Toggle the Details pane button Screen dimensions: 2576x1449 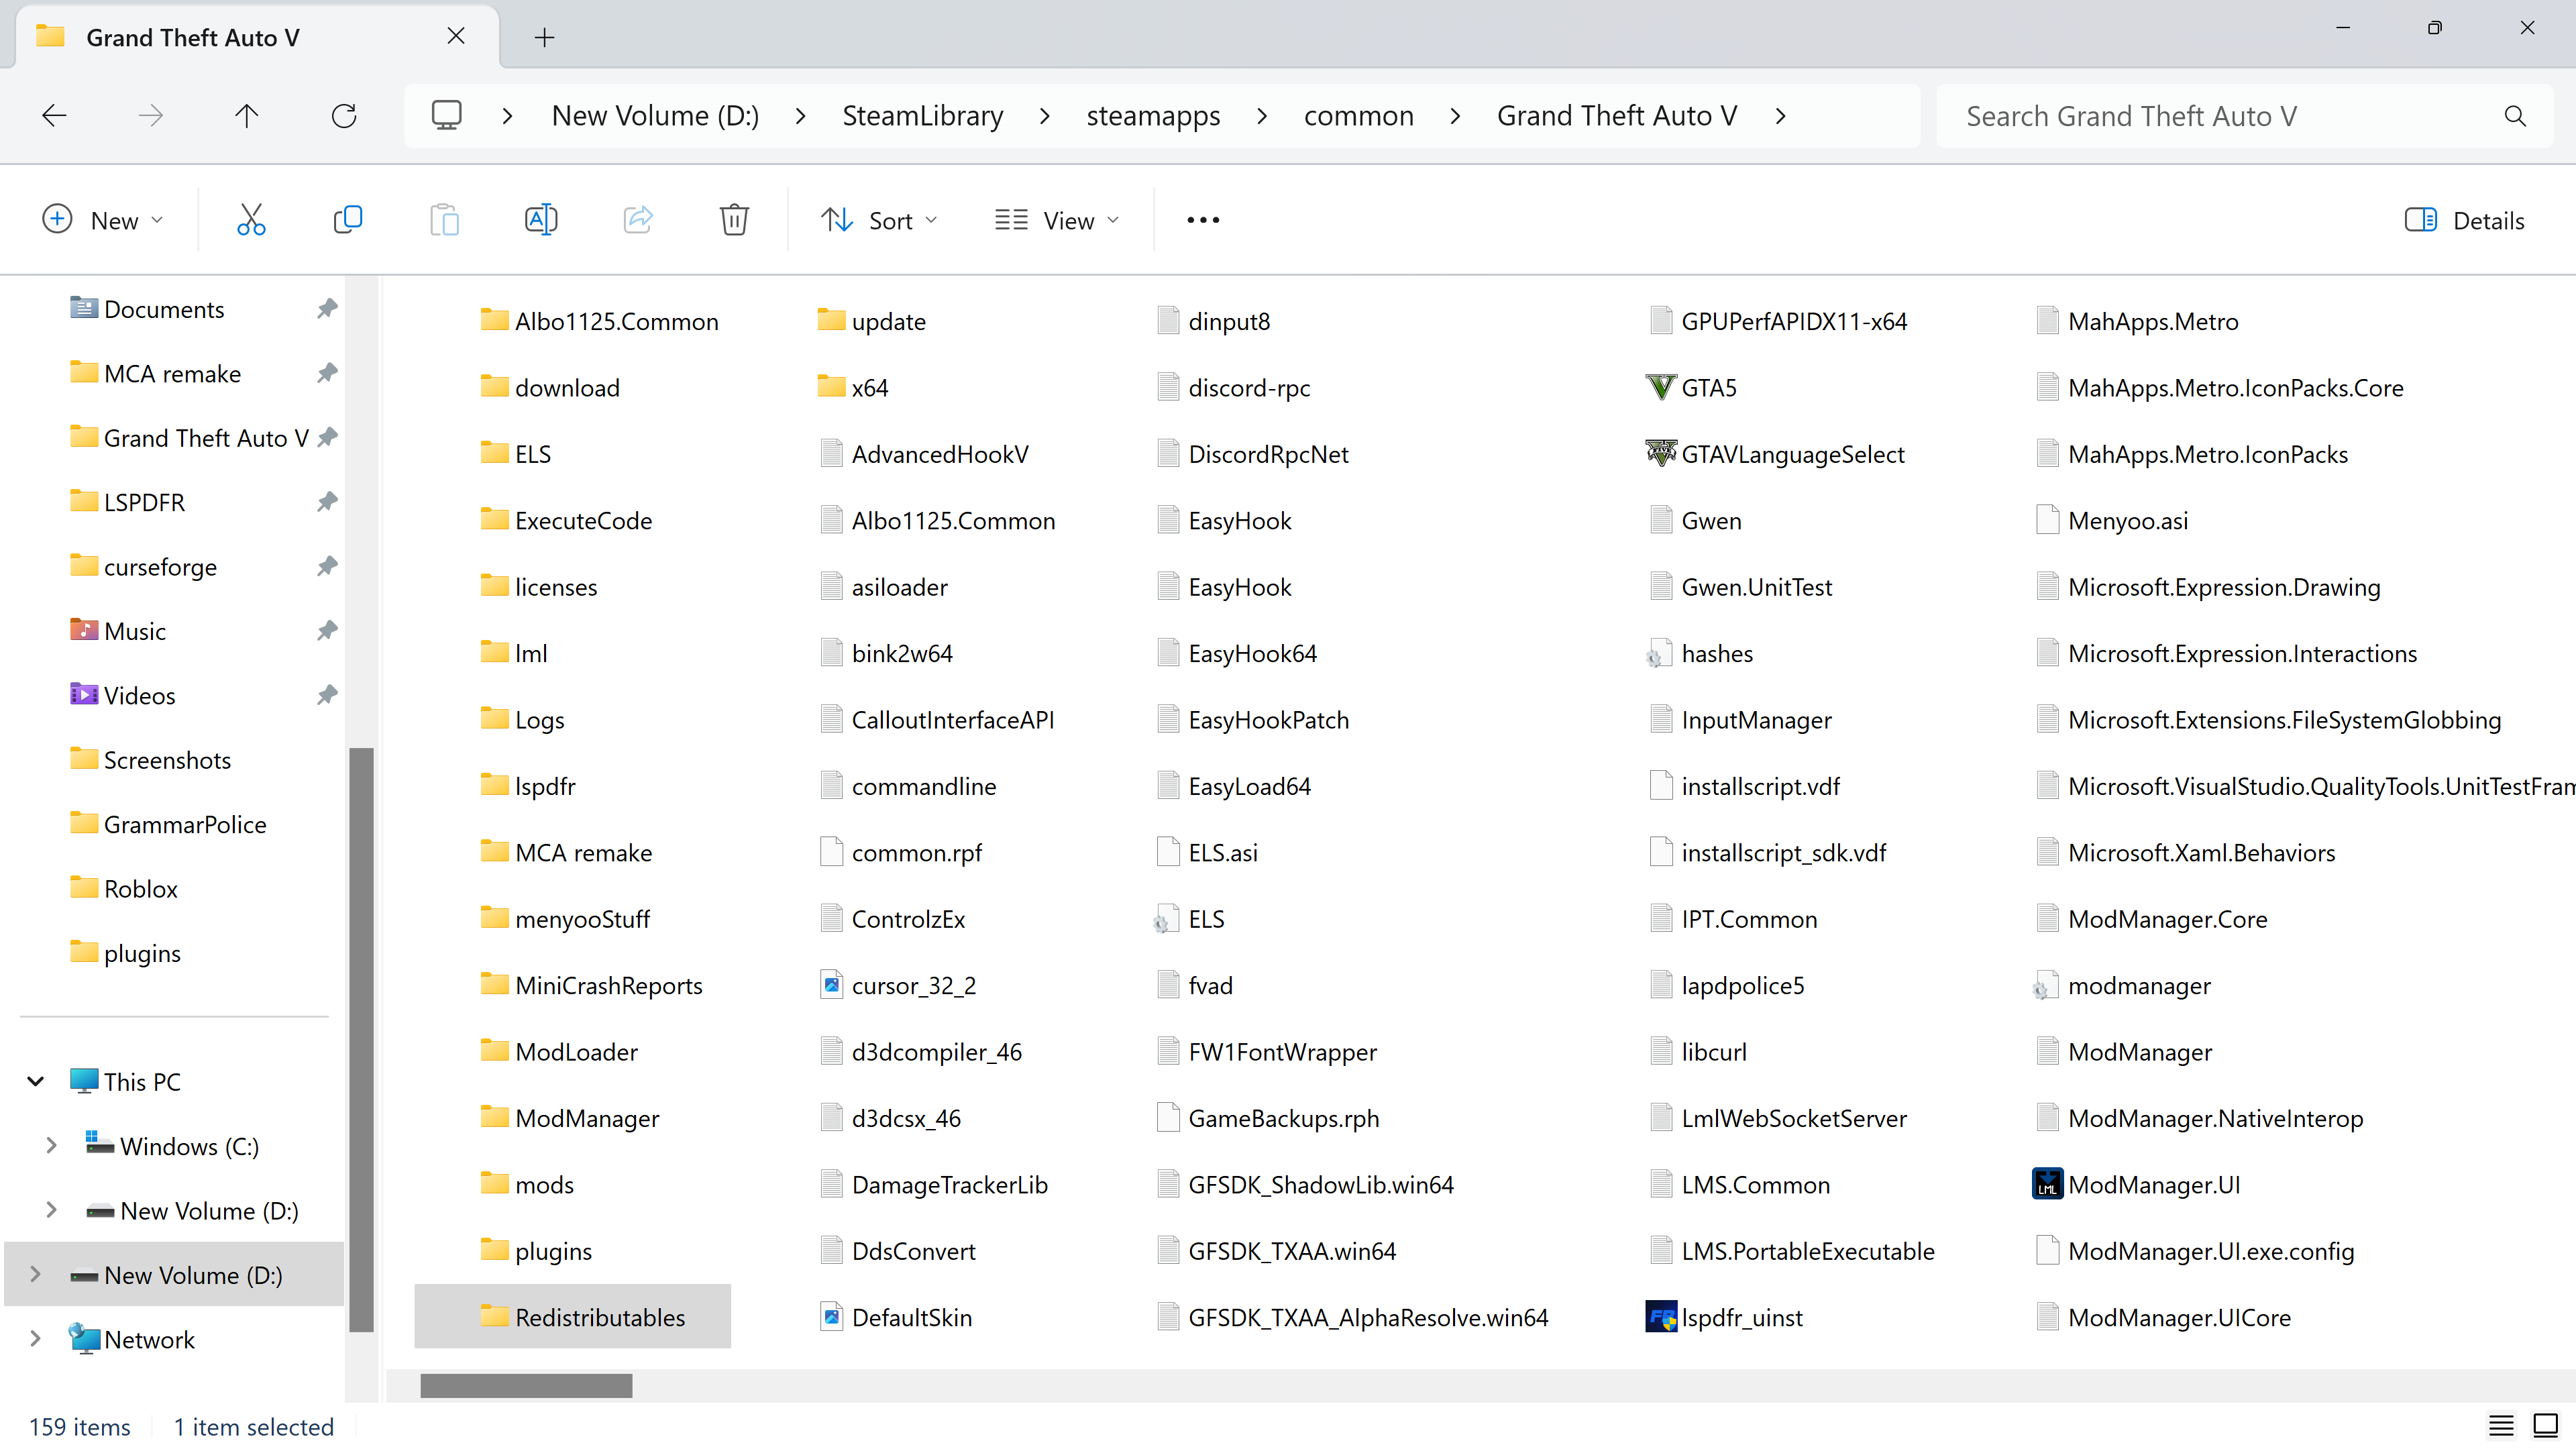(x=2465, y=220)
